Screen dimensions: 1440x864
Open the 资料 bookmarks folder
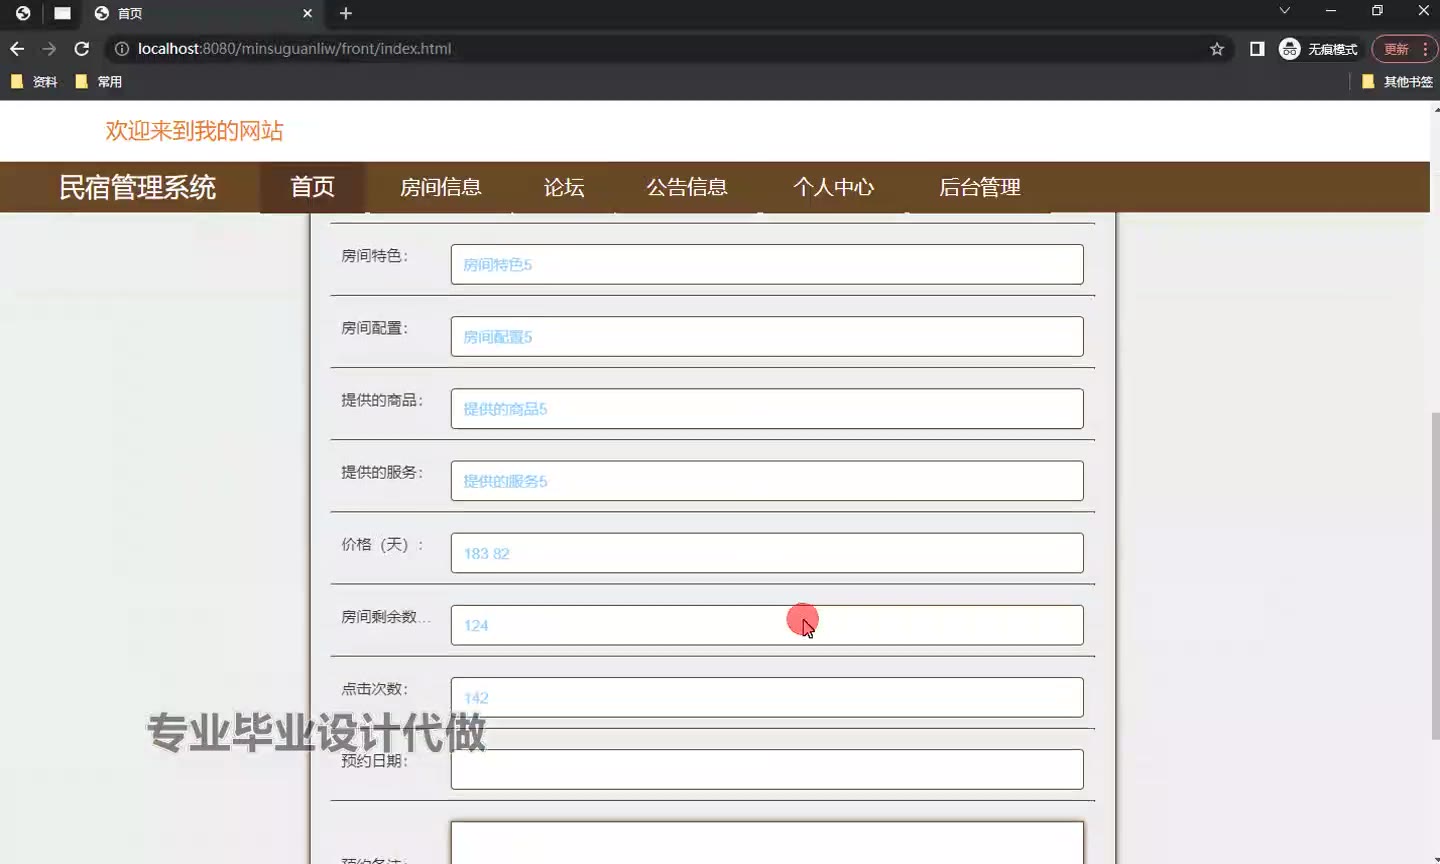click(x=35, y=82)
